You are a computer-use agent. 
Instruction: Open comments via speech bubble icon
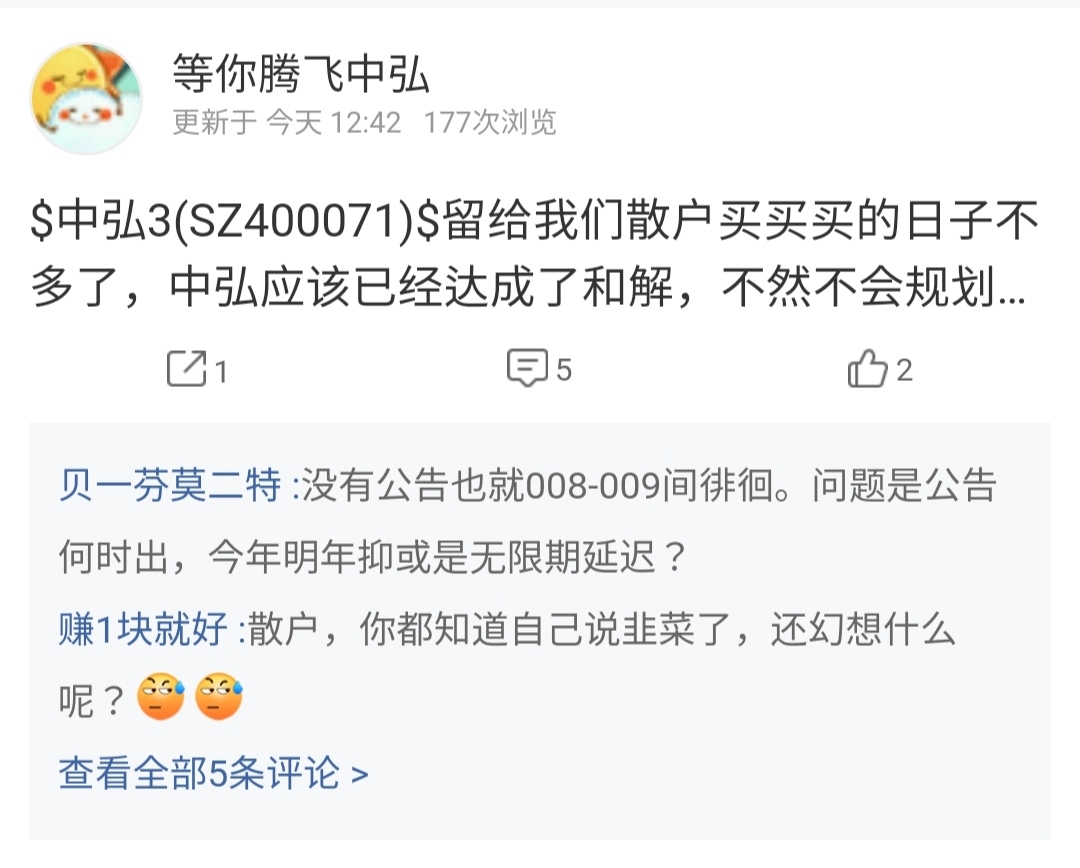point(528,367)
